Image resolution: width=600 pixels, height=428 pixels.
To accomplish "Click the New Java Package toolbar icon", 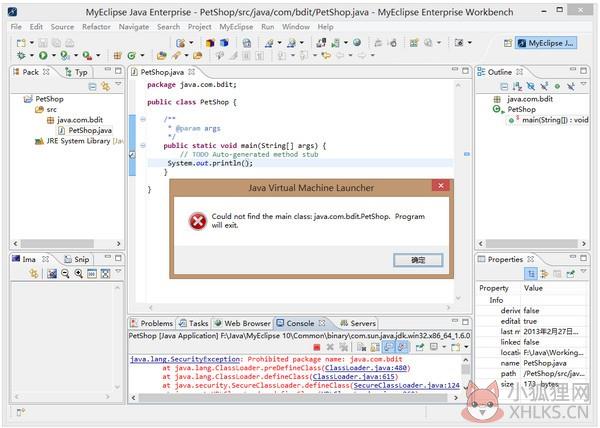I will click(x=117, y=56).
